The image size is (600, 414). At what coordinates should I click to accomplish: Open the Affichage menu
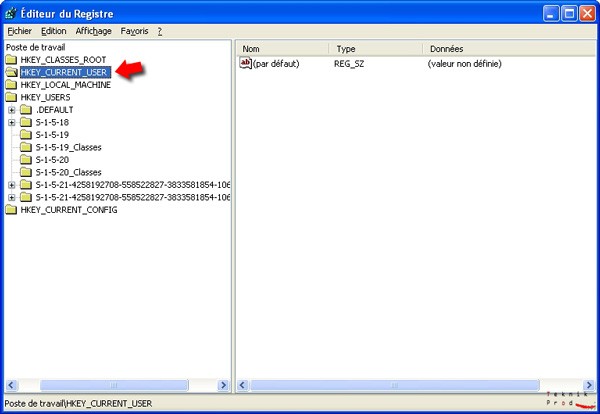[x=94, y=31]
